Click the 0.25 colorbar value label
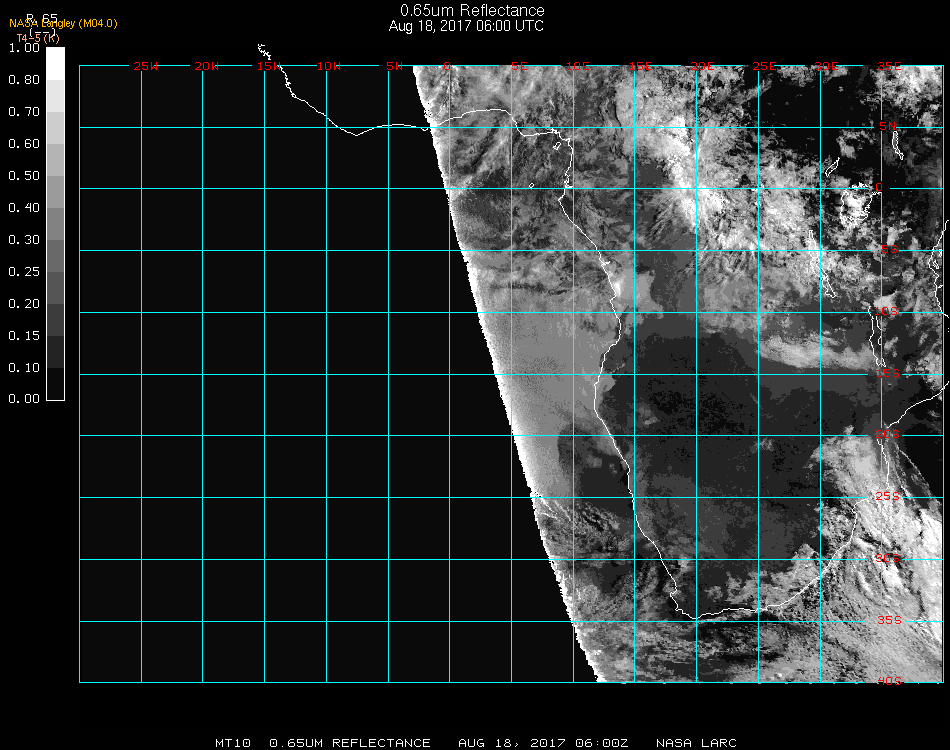Viewport: 950px width, 750px height. click(x=24, y=271)
